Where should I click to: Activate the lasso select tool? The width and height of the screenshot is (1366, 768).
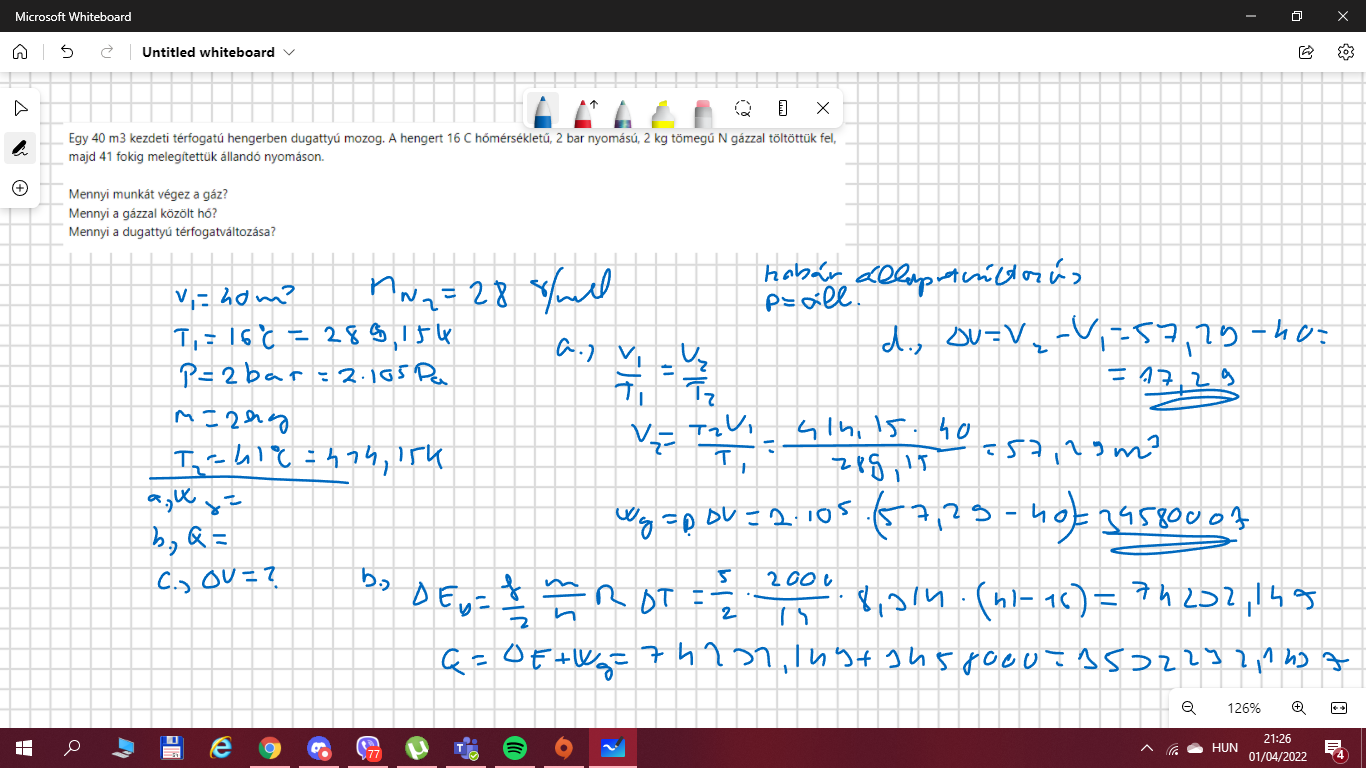(743, 108)
